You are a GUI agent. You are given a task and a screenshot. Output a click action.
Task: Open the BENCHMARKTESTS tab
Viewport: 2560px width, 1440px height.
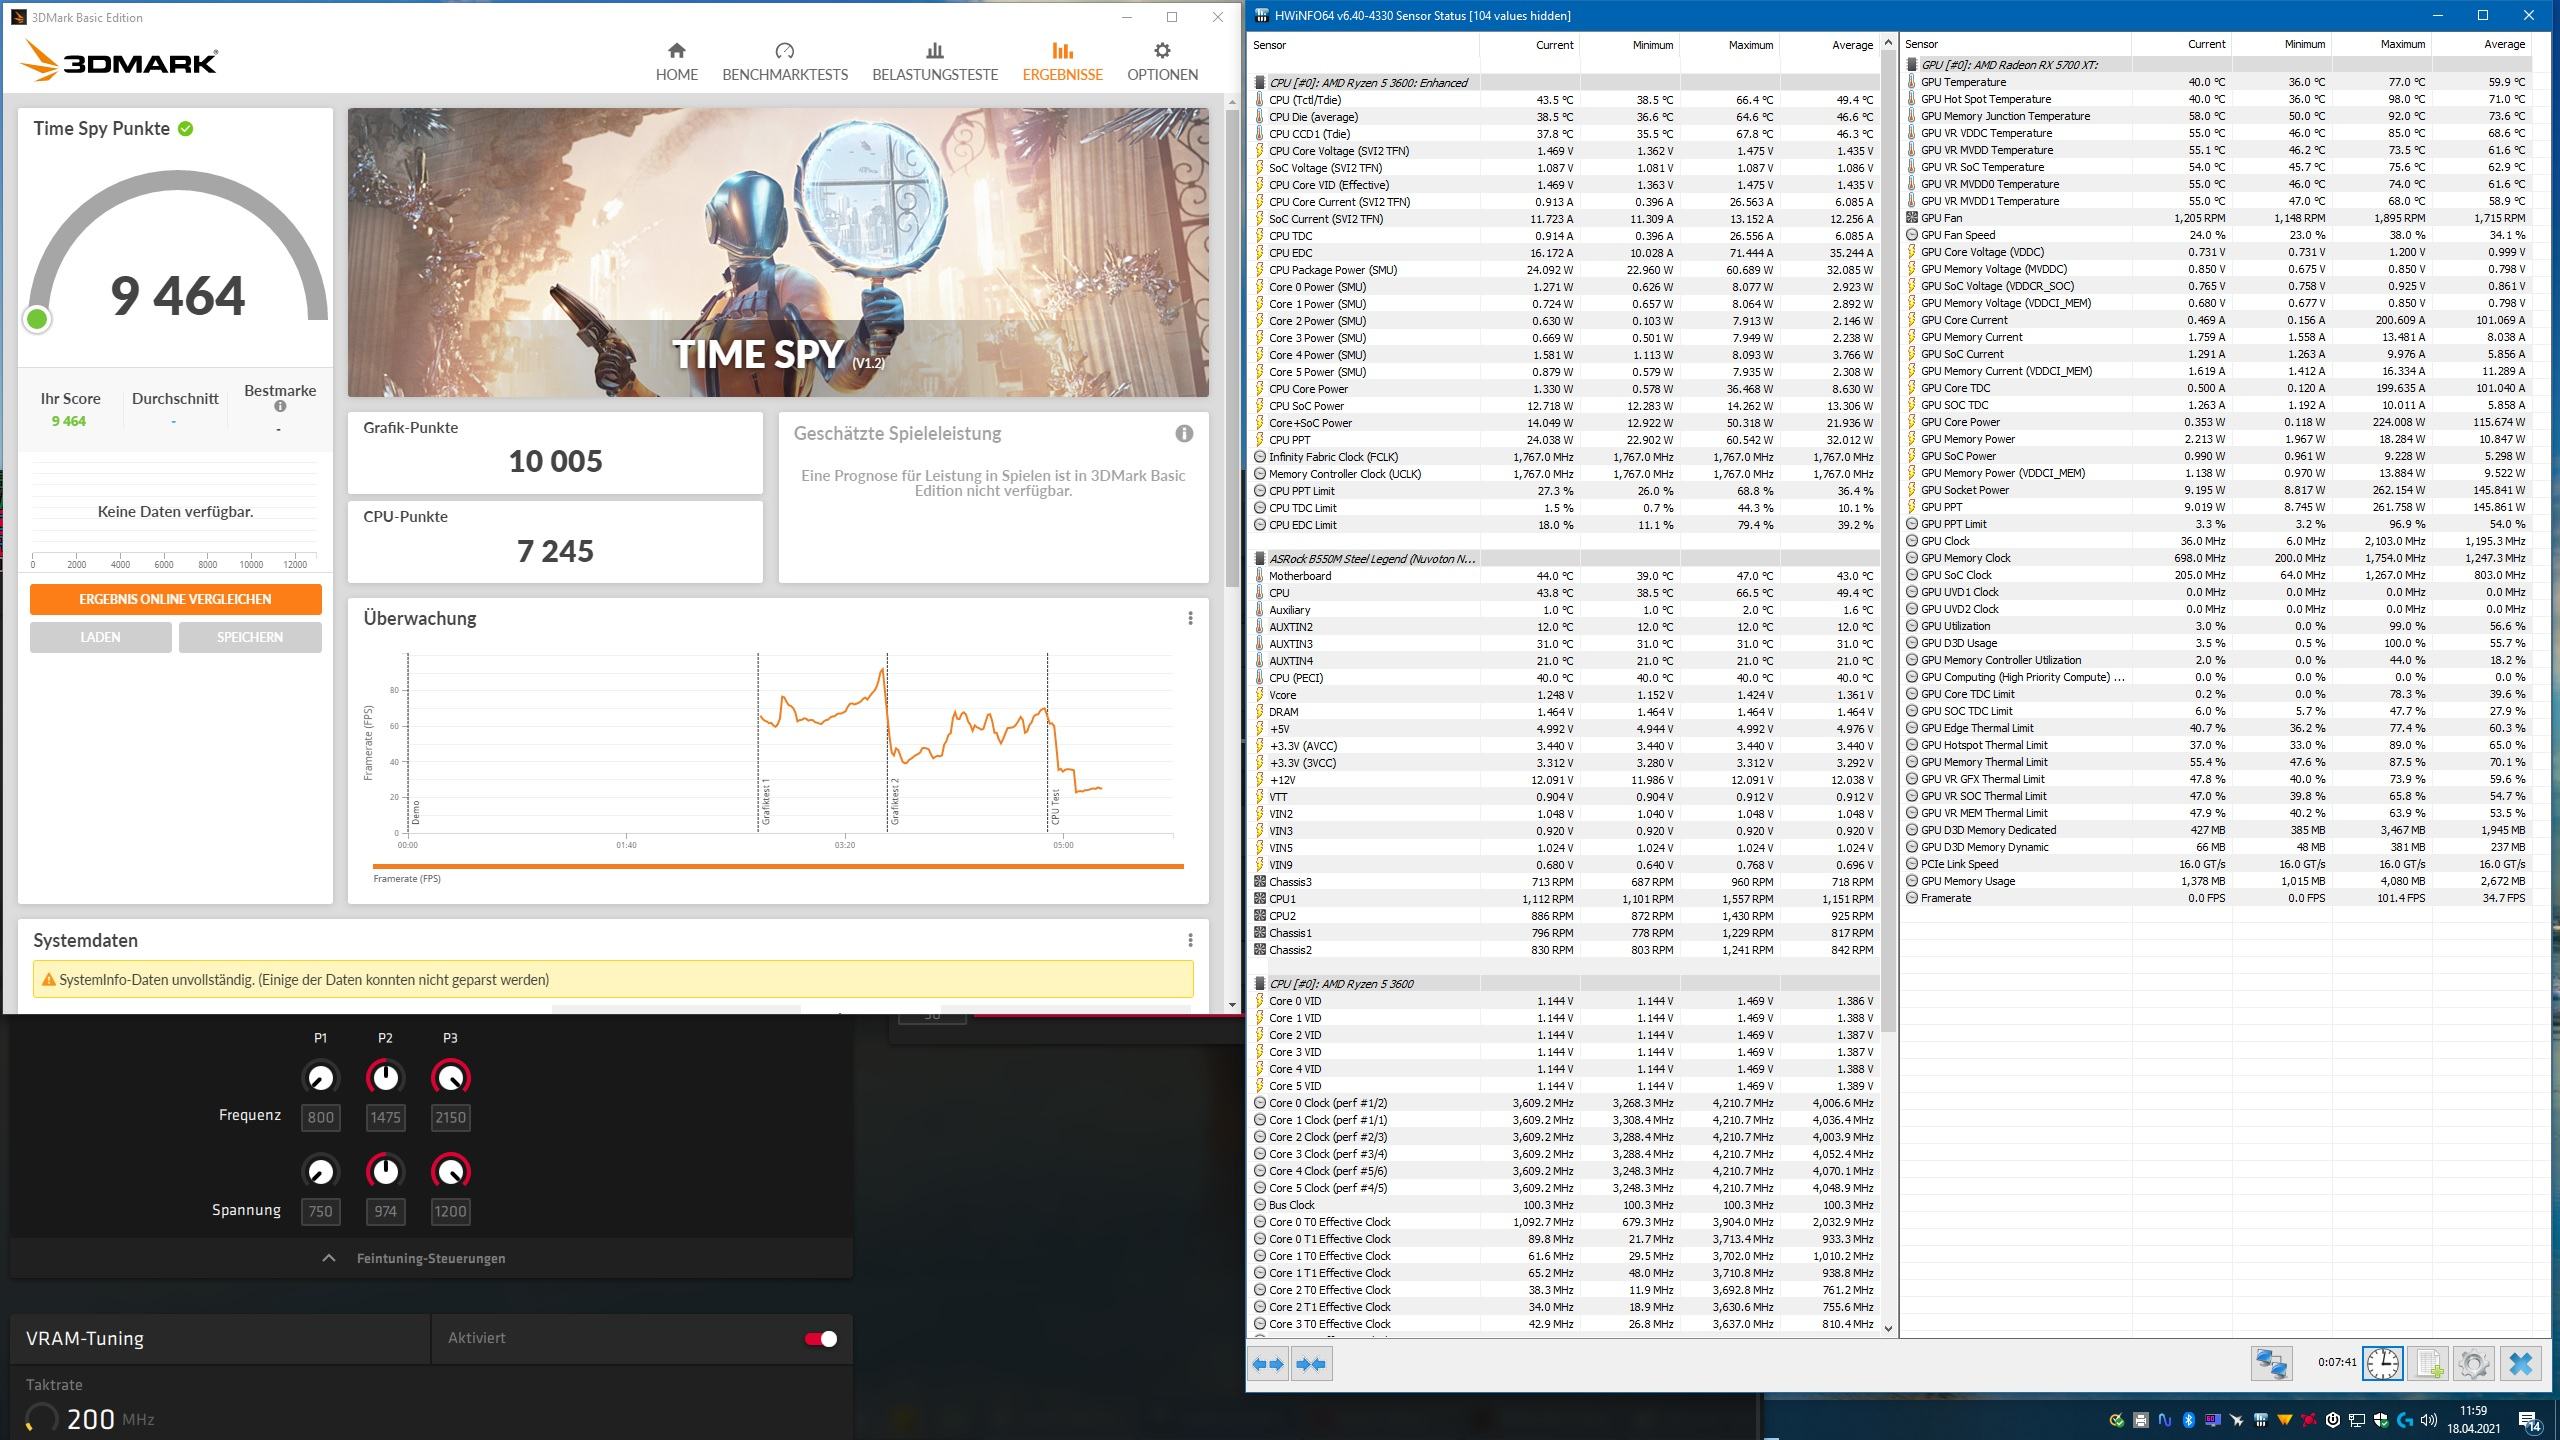[x=785, y=62]
